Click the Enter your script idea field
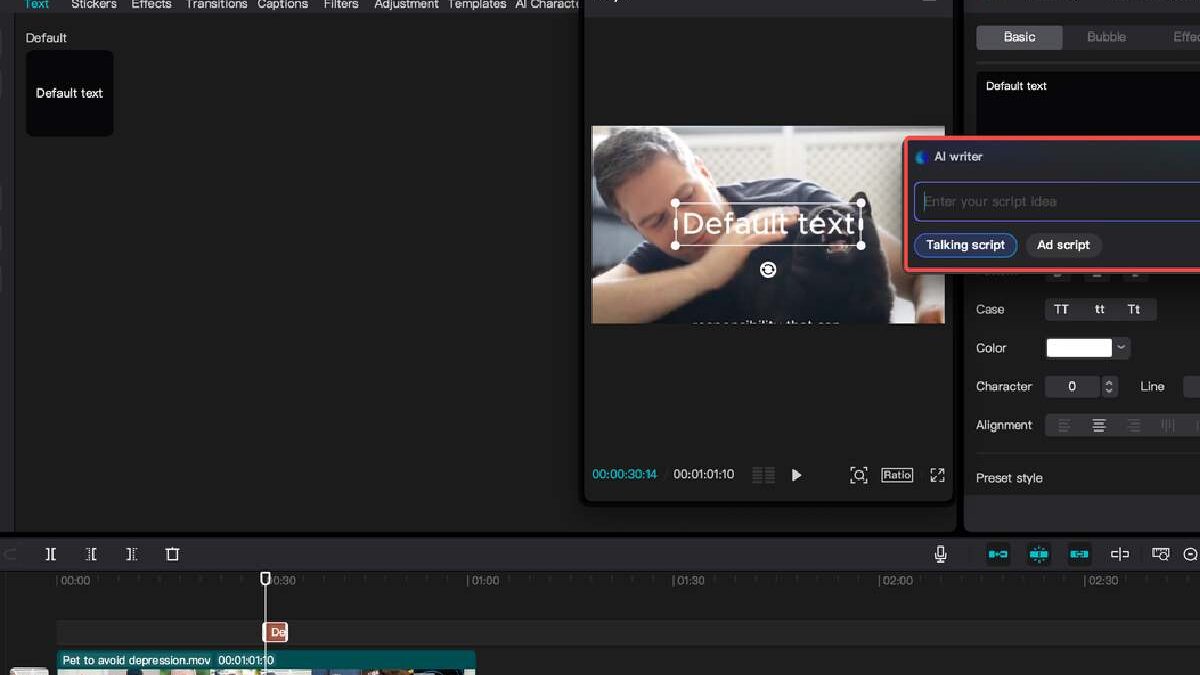The image size is (1200, 675). click(x=1055, y=201)
